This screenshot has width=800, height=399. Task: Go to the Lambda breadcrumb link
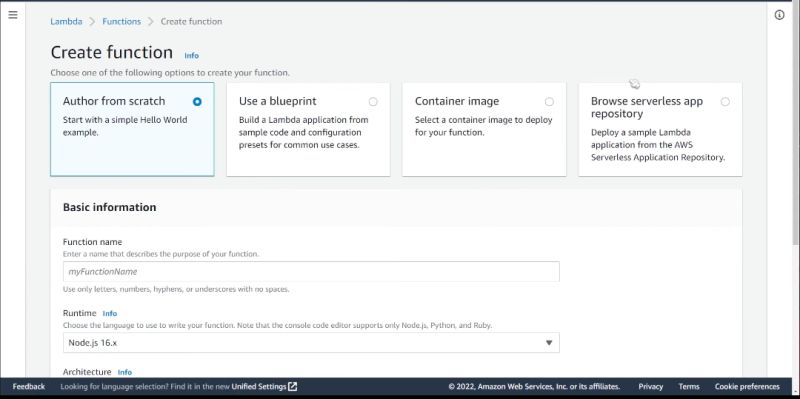coord(66,21)
